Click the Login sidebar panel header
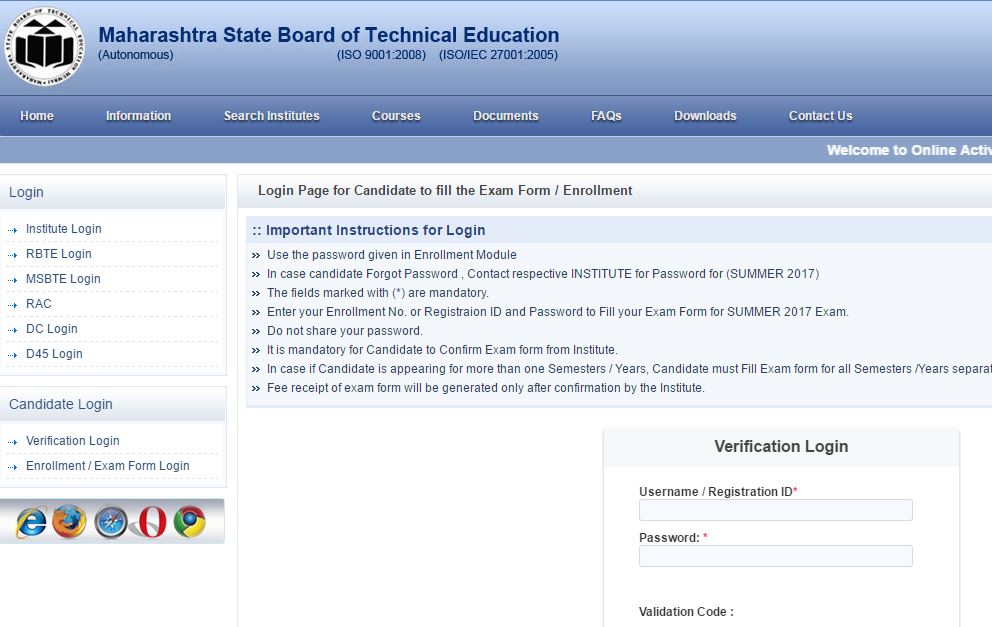992x627 pixels. pos(113,192)
